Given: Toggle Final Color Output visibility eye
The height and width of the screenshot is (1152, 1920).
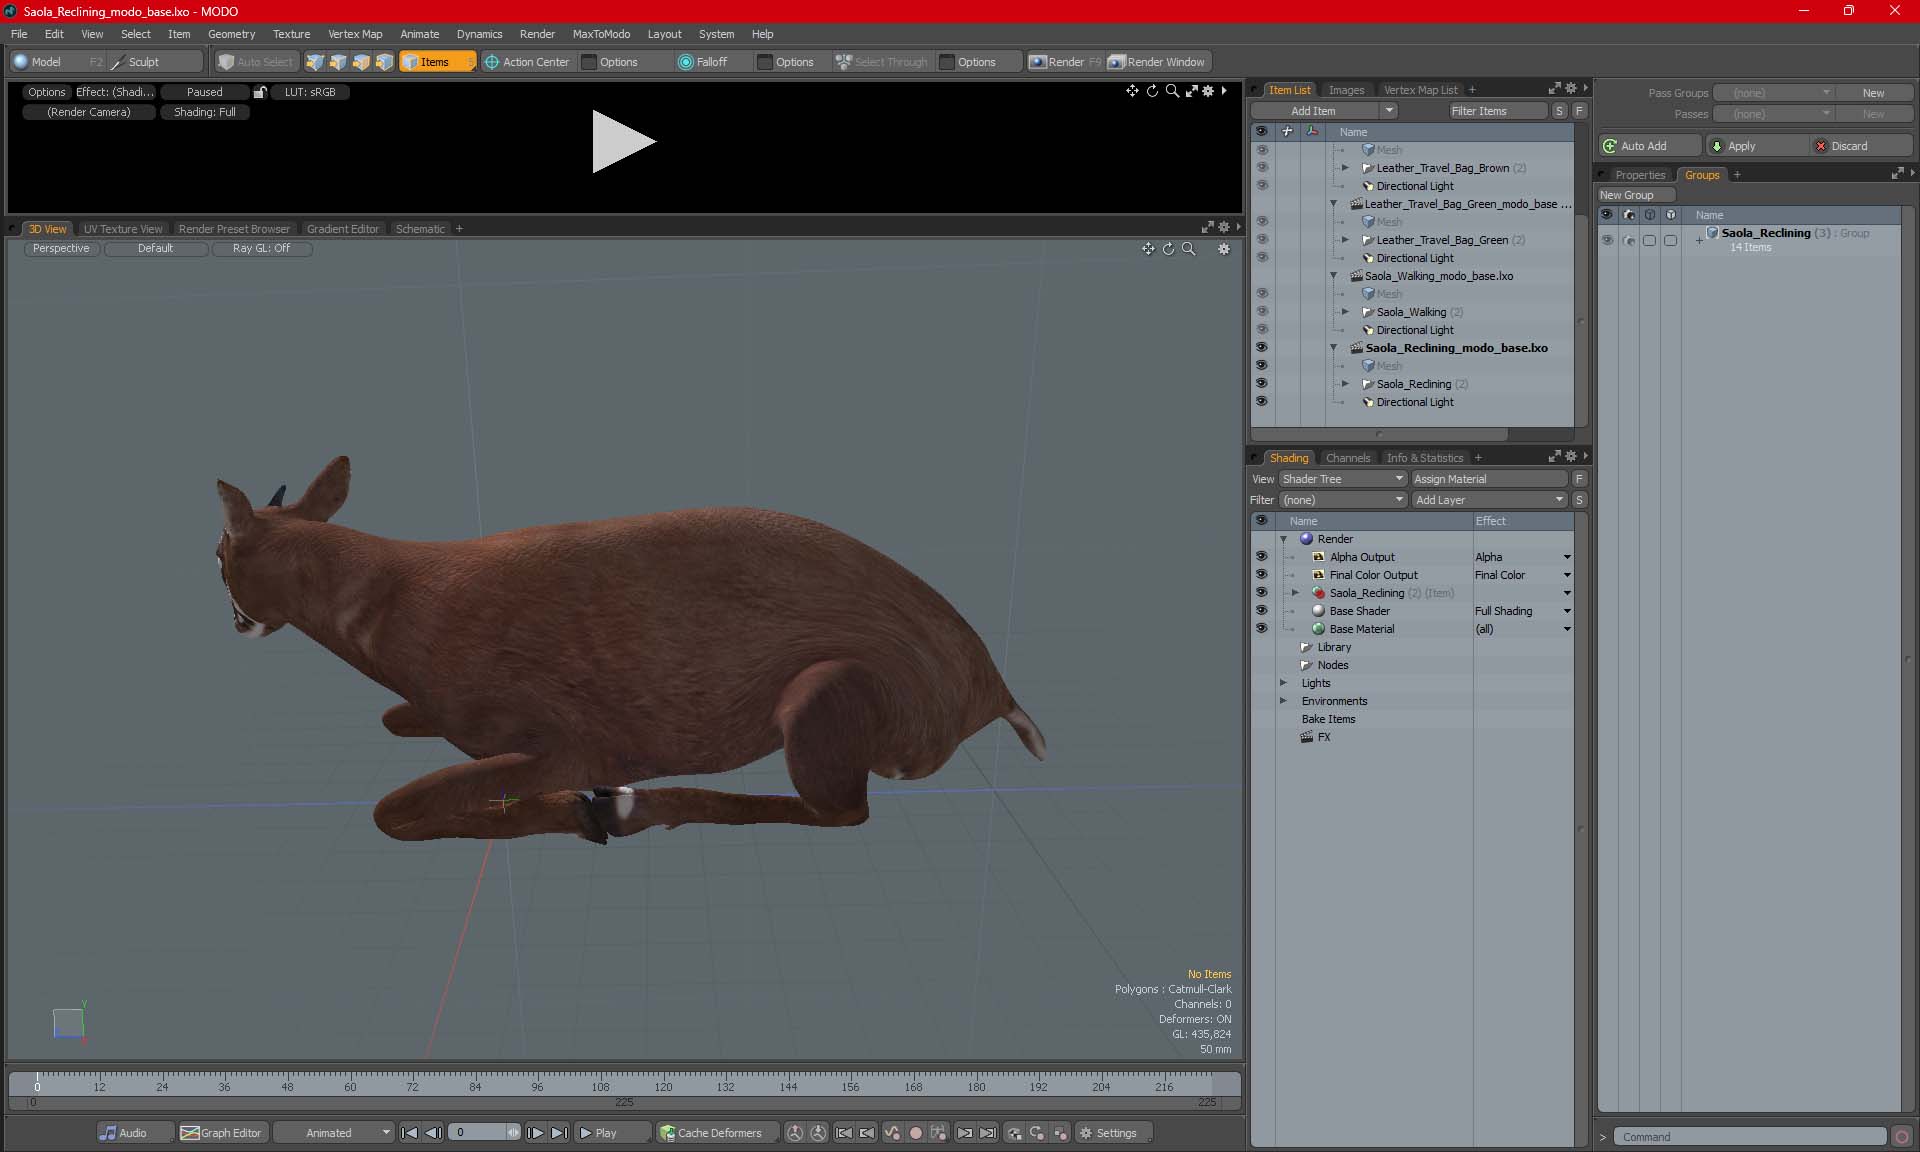Looking at the screenshot, I should click(1262, 575).
